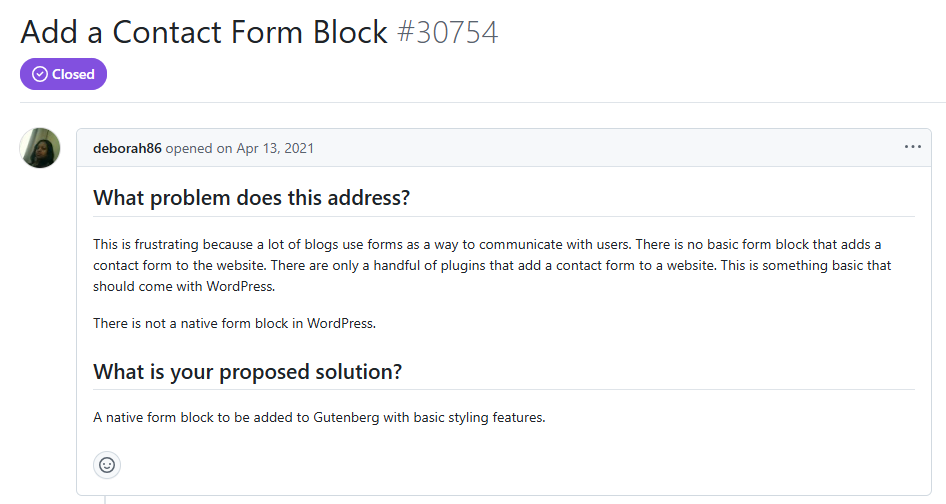Click the heading What problem does this address?

click(x=251, y=197)
